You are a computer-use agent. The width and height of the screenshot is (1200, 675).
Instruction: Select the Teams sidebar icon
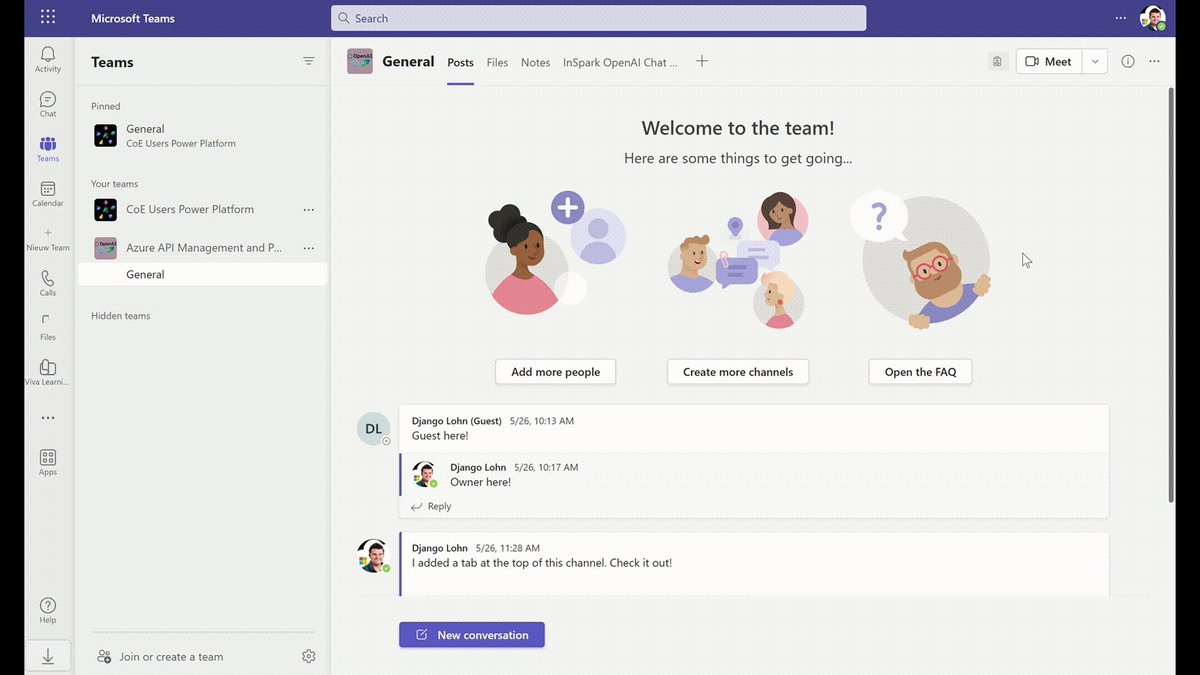pyautogui.click(x=48, y=149)
